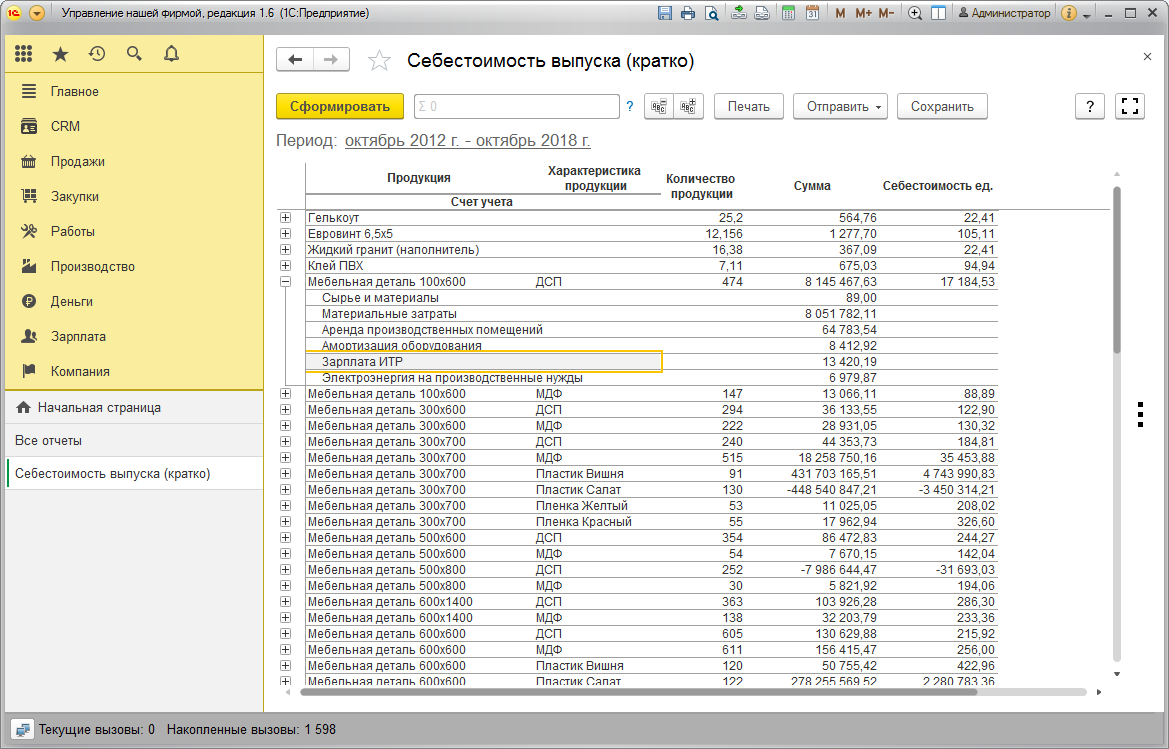This screenshot has height=749, width=1169.
Task: Go back with the left arrow button
Action: 295,60
